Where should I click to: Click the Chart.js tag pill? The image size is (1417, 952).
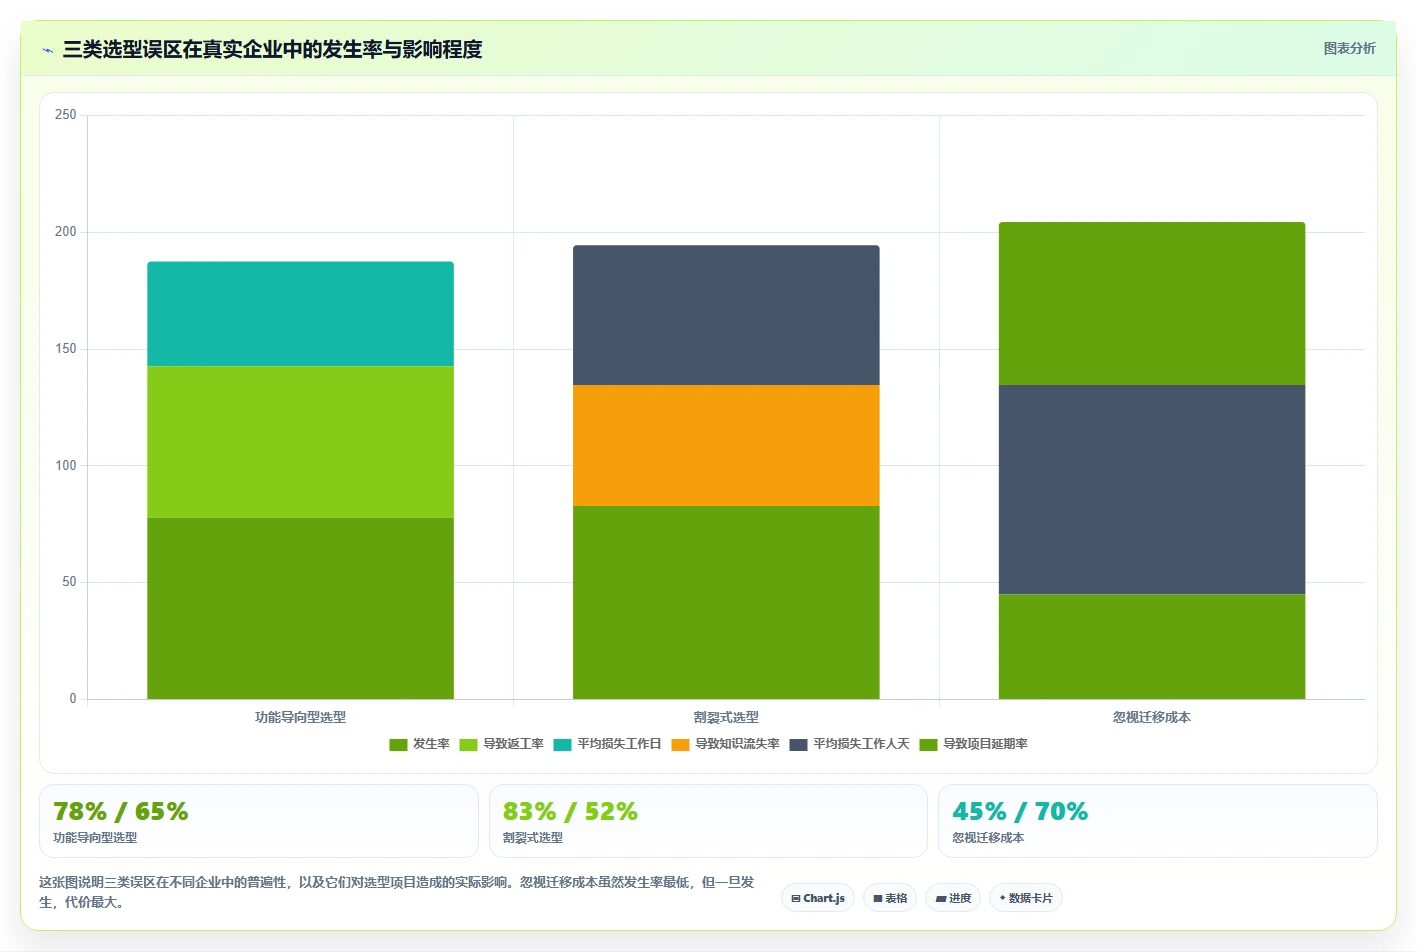818,898
